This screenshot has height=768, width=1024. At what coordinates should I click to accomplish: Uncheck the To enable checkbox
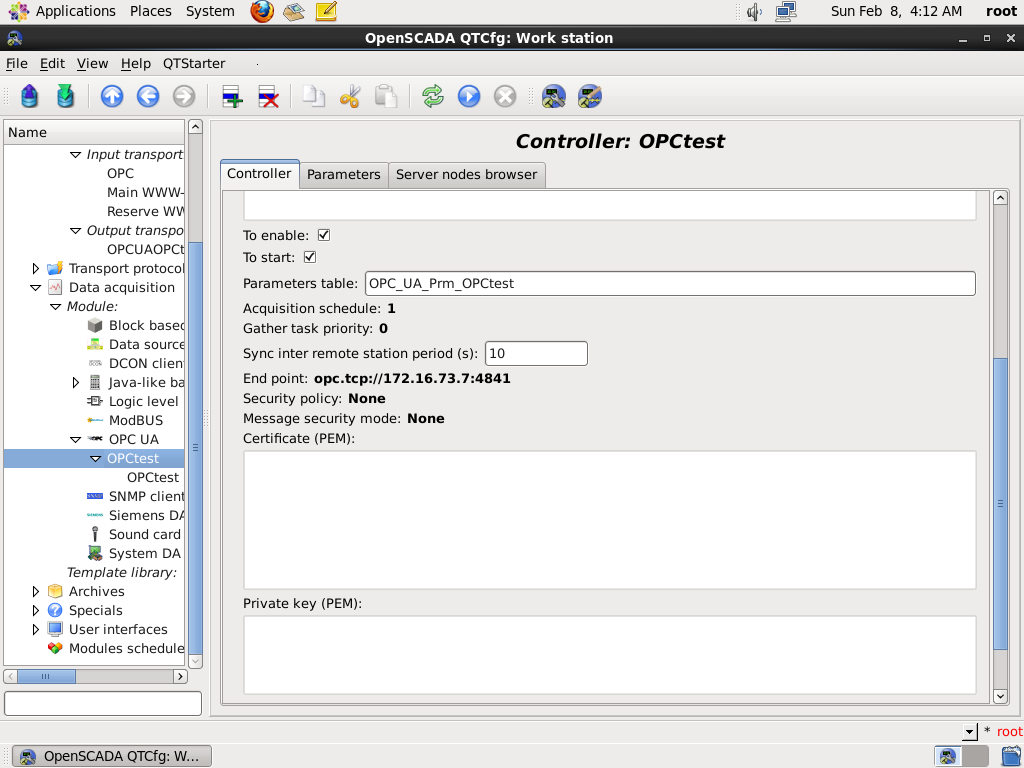click(x=324, y=236)
